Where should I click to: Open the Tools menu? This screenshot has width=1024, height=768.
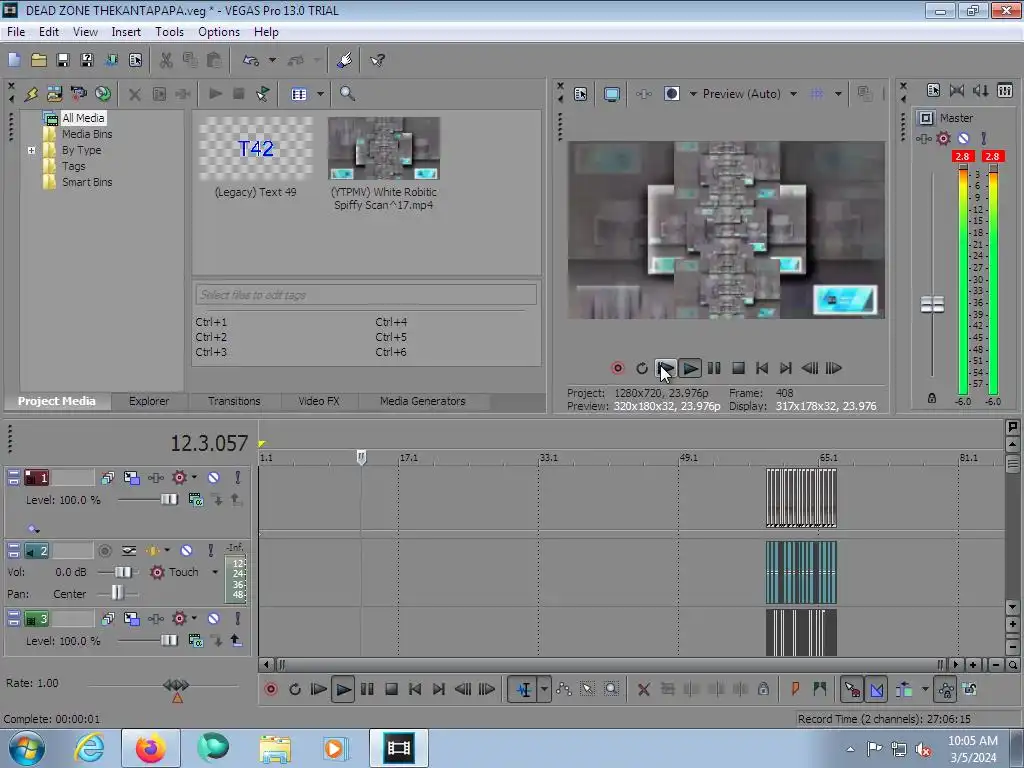[x=169, y=31]
